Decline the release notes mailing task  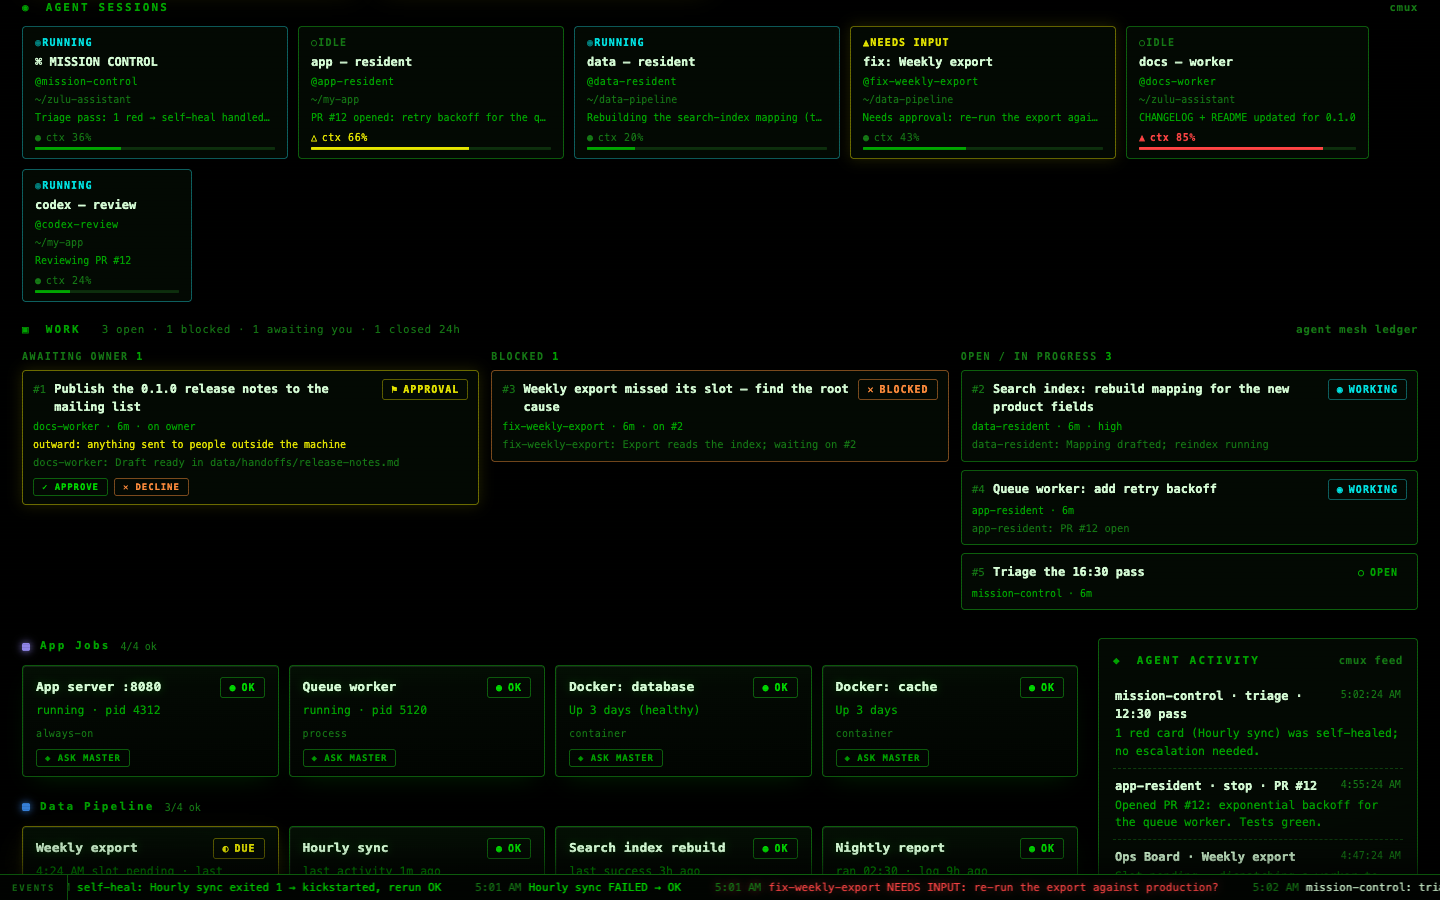(x=151, y=487)
